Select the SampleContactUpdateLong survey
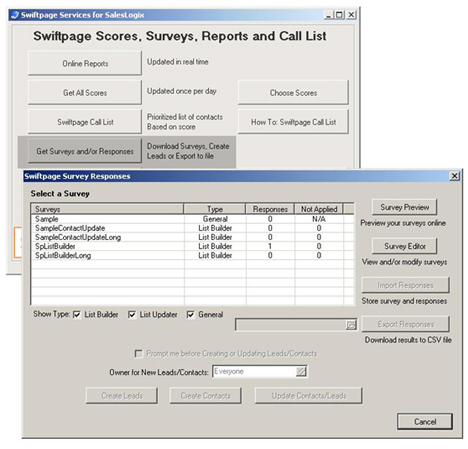The width and height of the screenshot is (468, 449). pos(192,237)
